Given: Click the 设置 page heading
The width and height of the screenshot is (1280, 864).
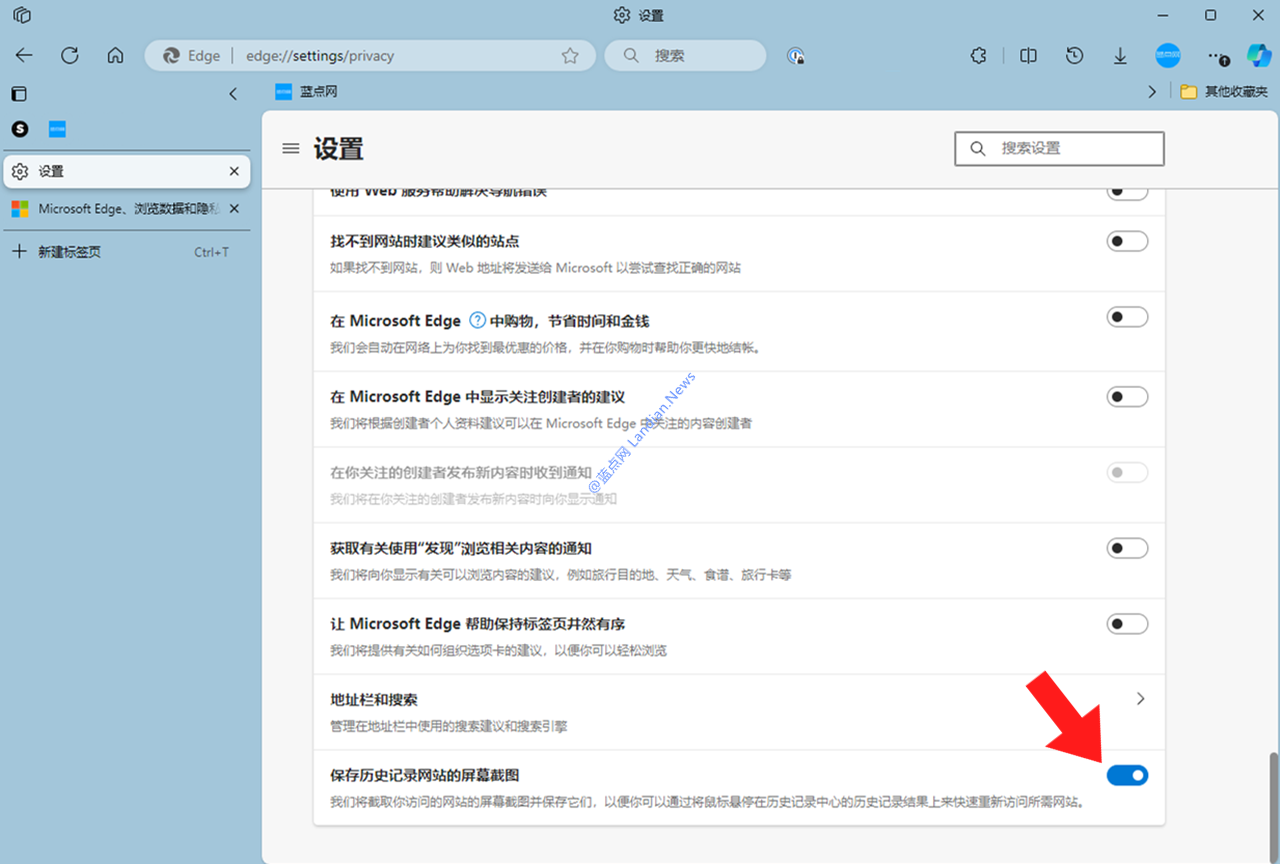Looking at the screenshot, I should [338, 148].
